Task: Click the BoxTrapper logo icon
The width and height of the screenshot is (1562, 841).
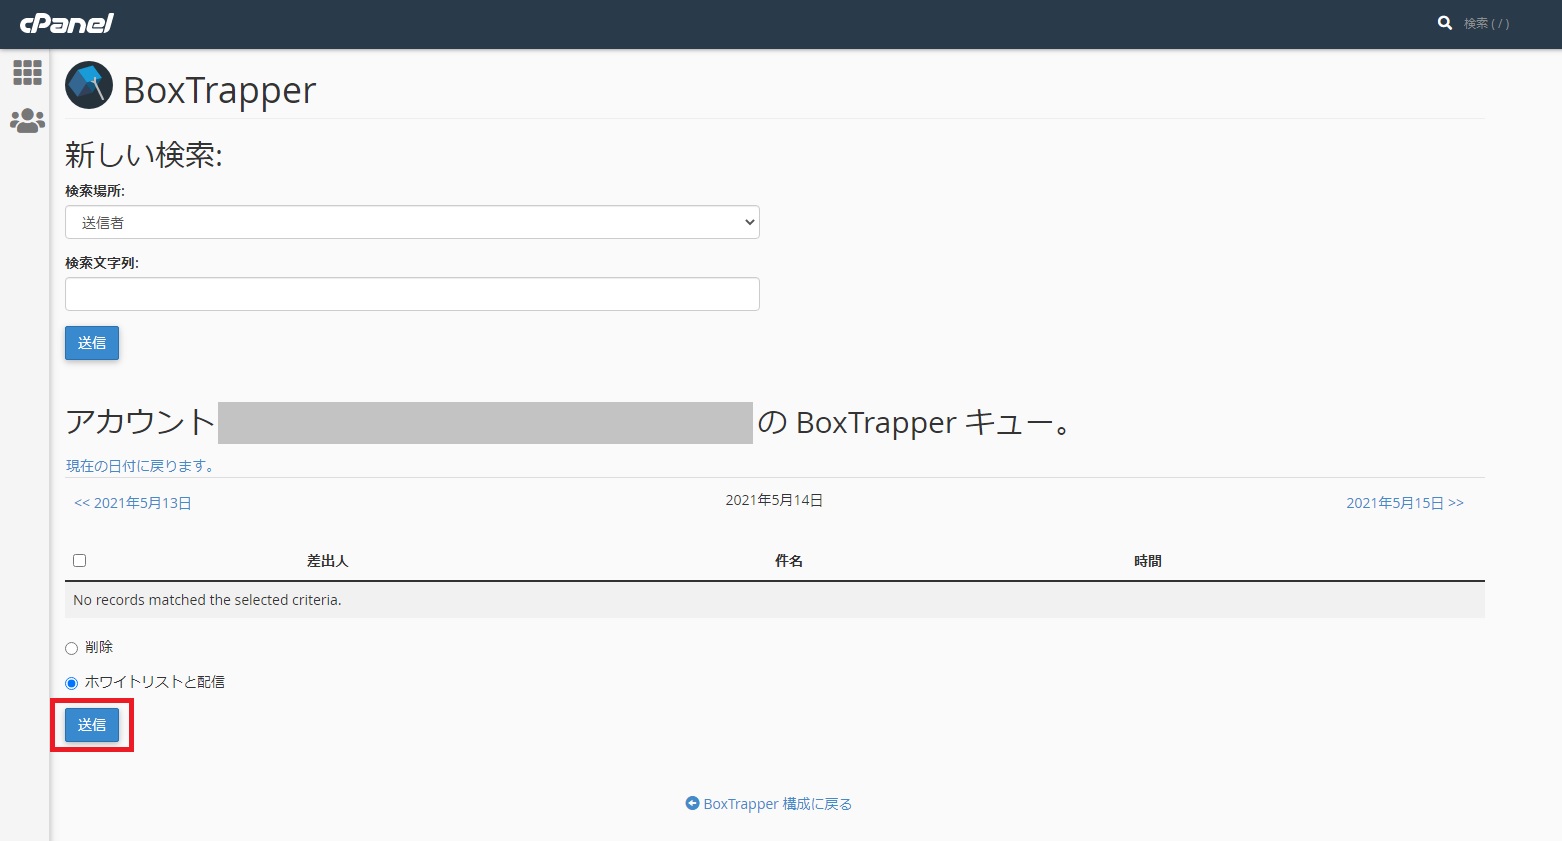Action: (x=89, y=85)
